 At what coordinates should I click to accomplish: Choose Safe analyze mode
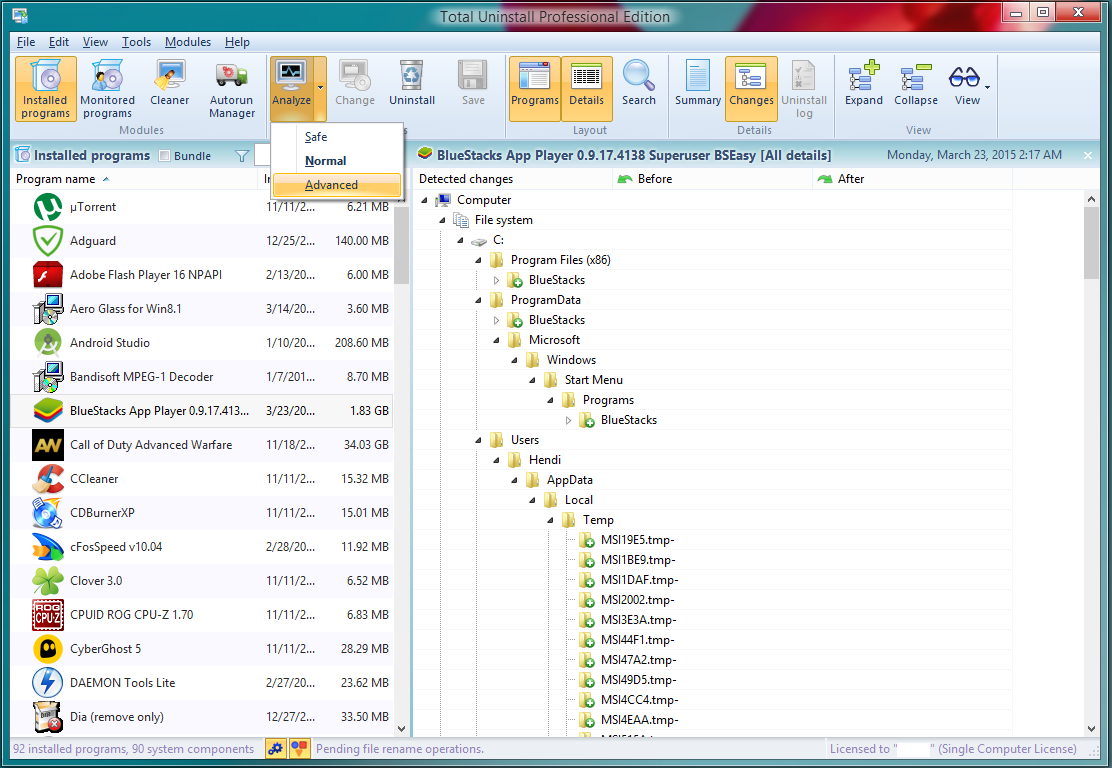tap(337, 137)
